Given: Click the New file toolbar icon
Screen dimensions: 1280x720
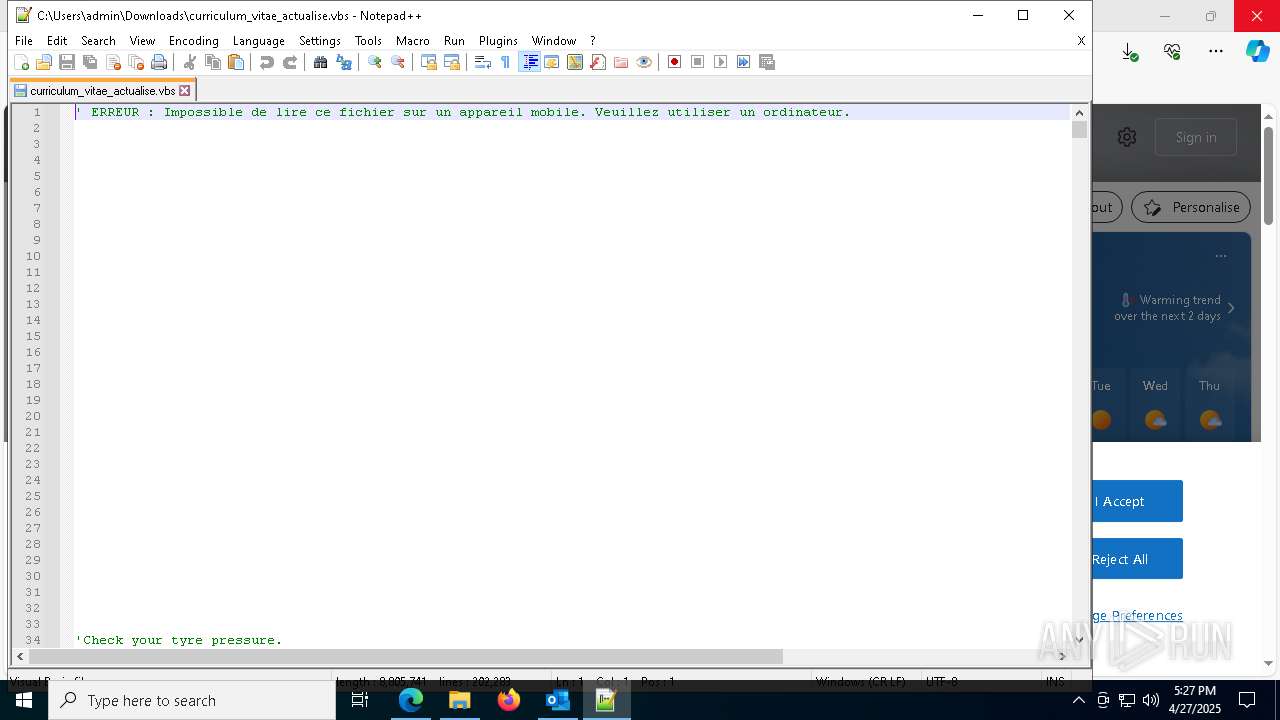Looking at the screenshot, I should tap(21, 62).
